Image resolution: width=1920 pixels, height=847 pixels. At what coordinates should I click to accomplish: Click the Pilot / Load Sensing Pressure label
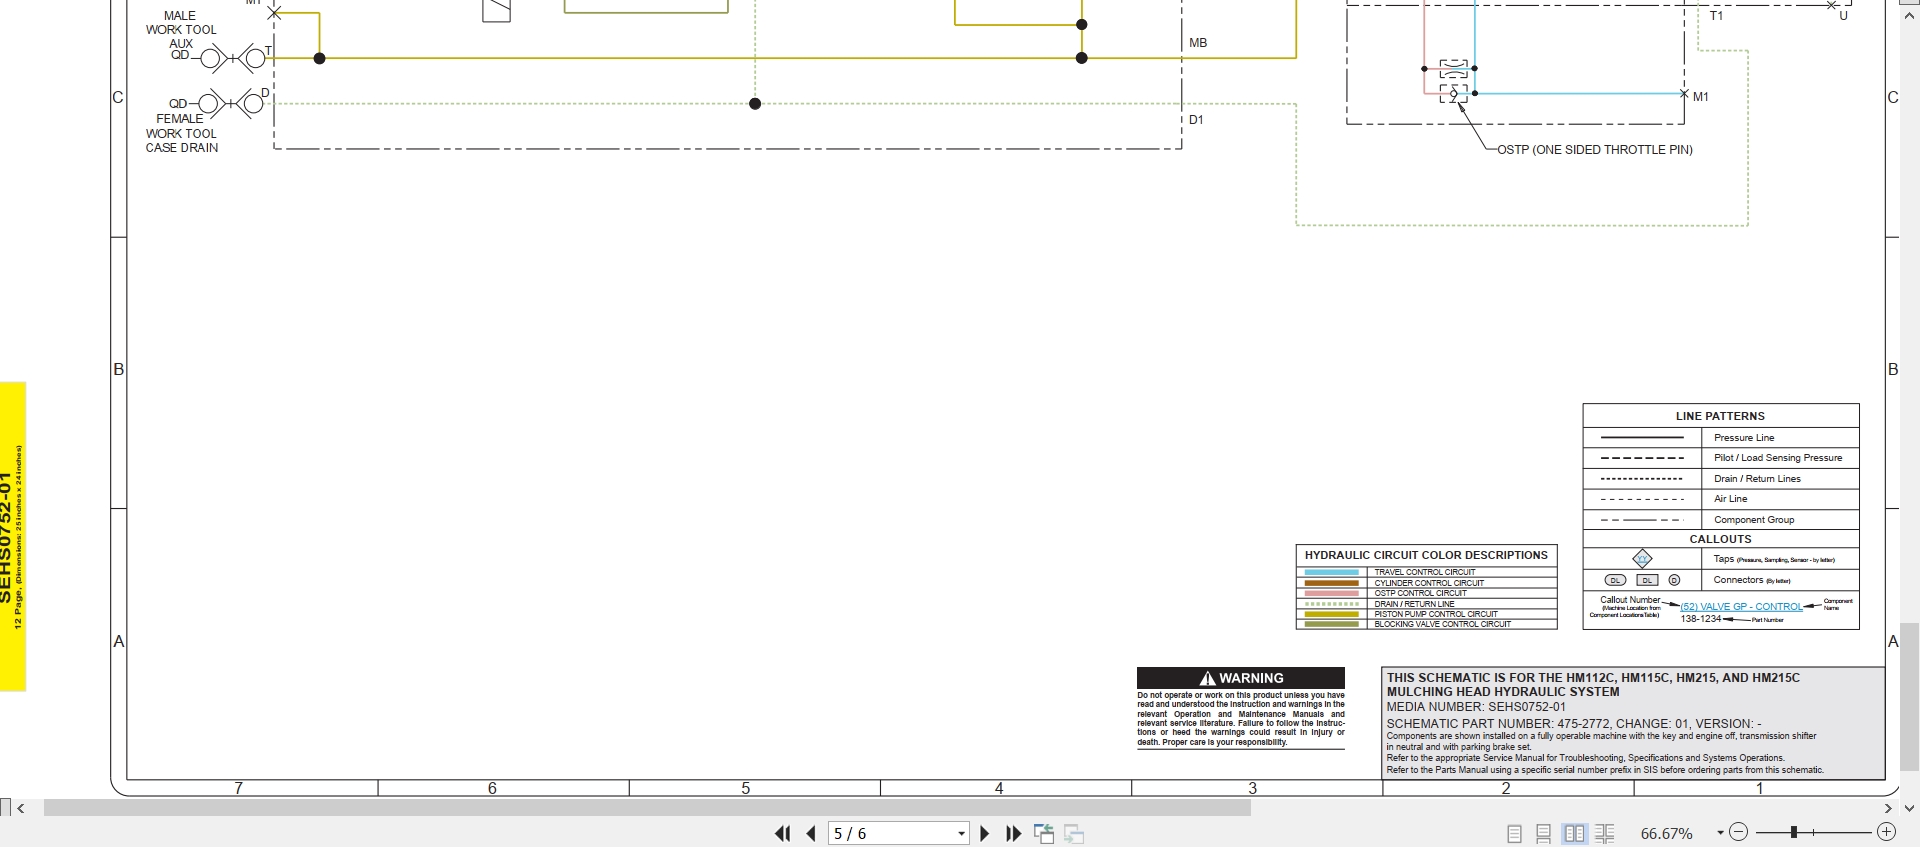tap(1778, 458)
